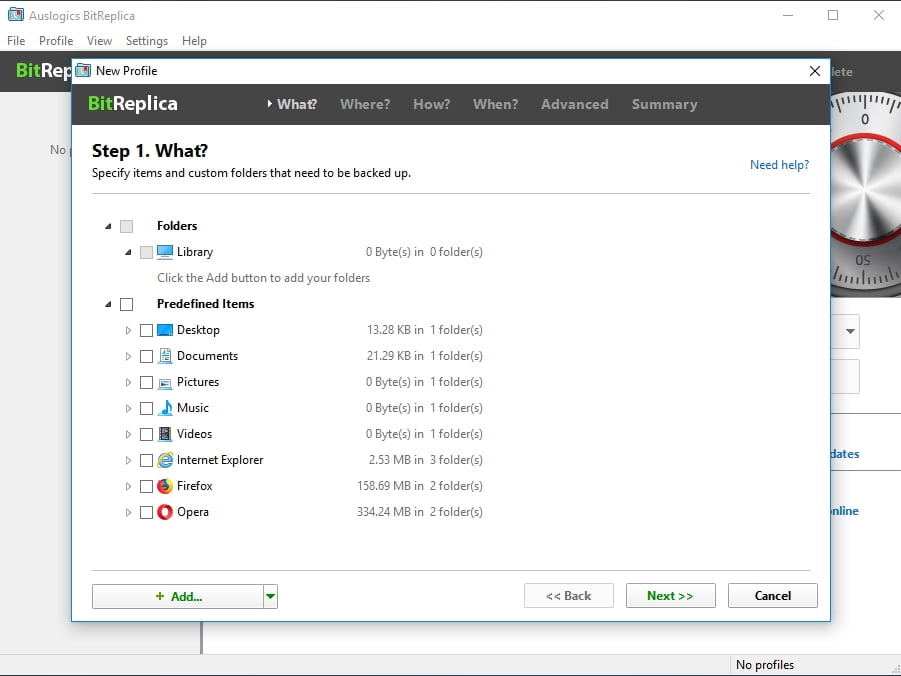Collapse the Folders tree section
This screenshot has height=676, width=901.
[x=108, y=226]
